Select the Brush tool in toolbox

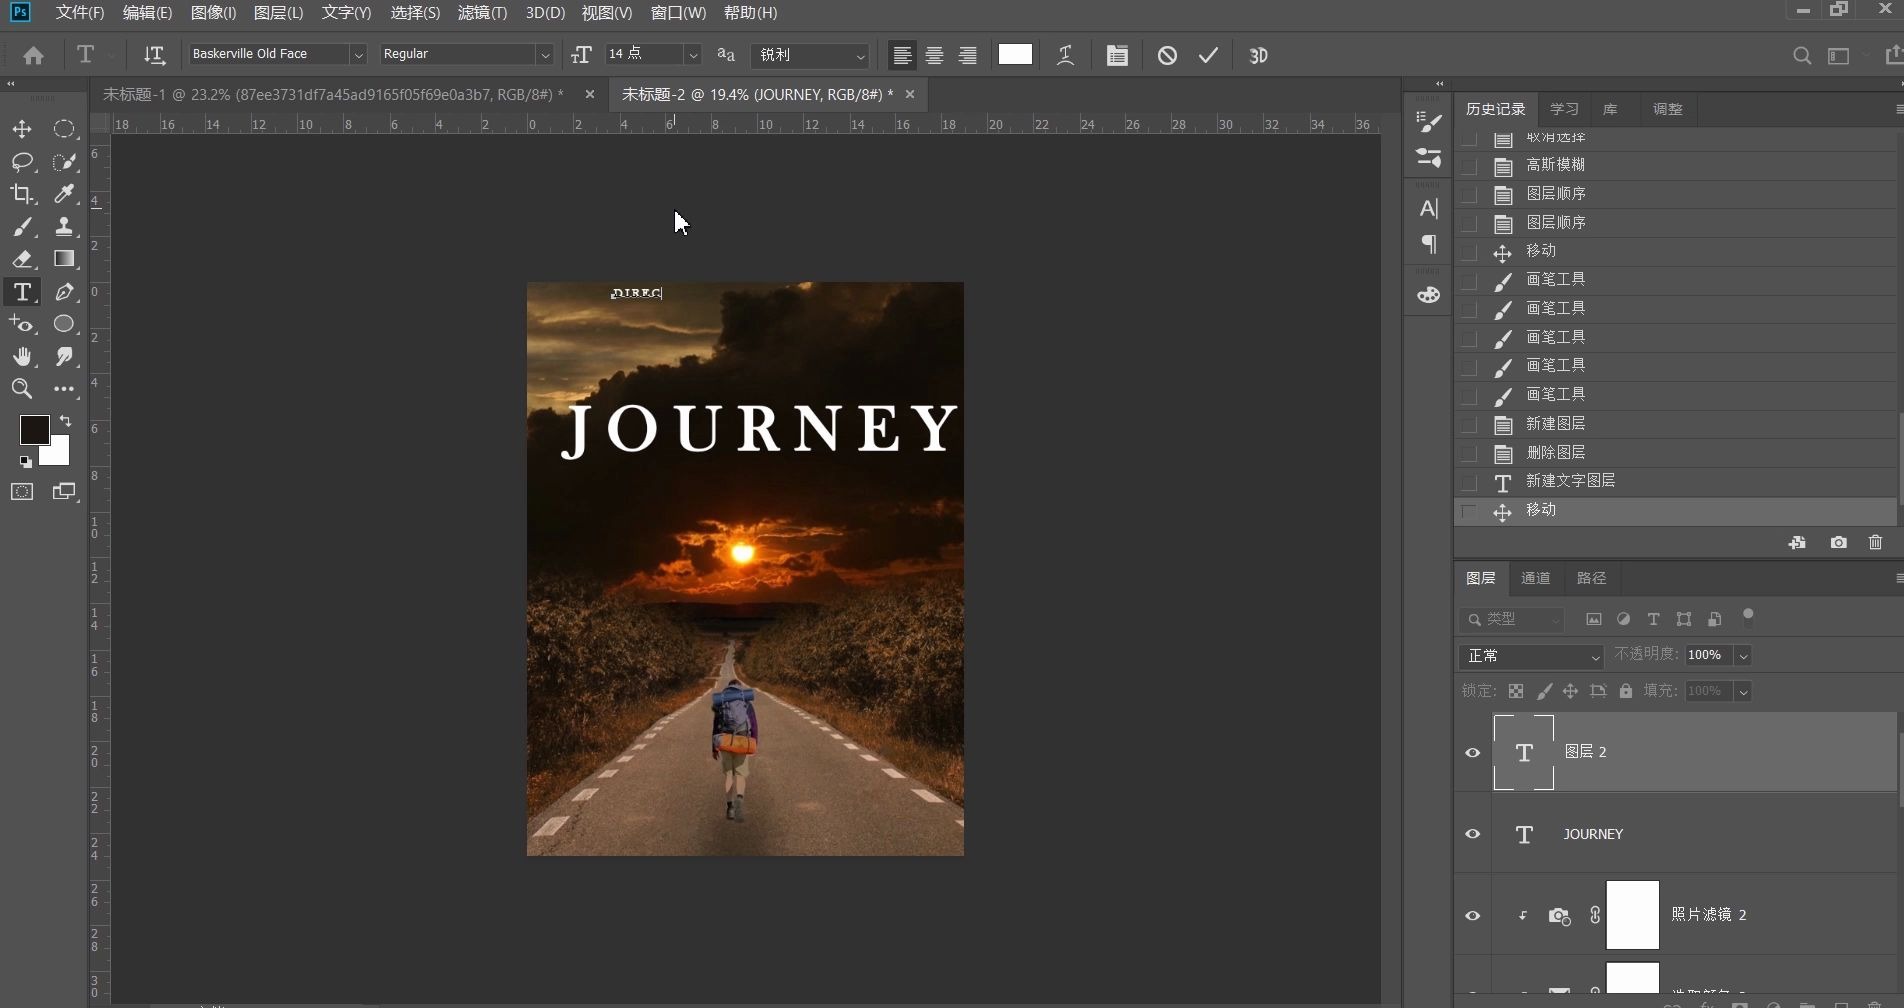[22, 227]
